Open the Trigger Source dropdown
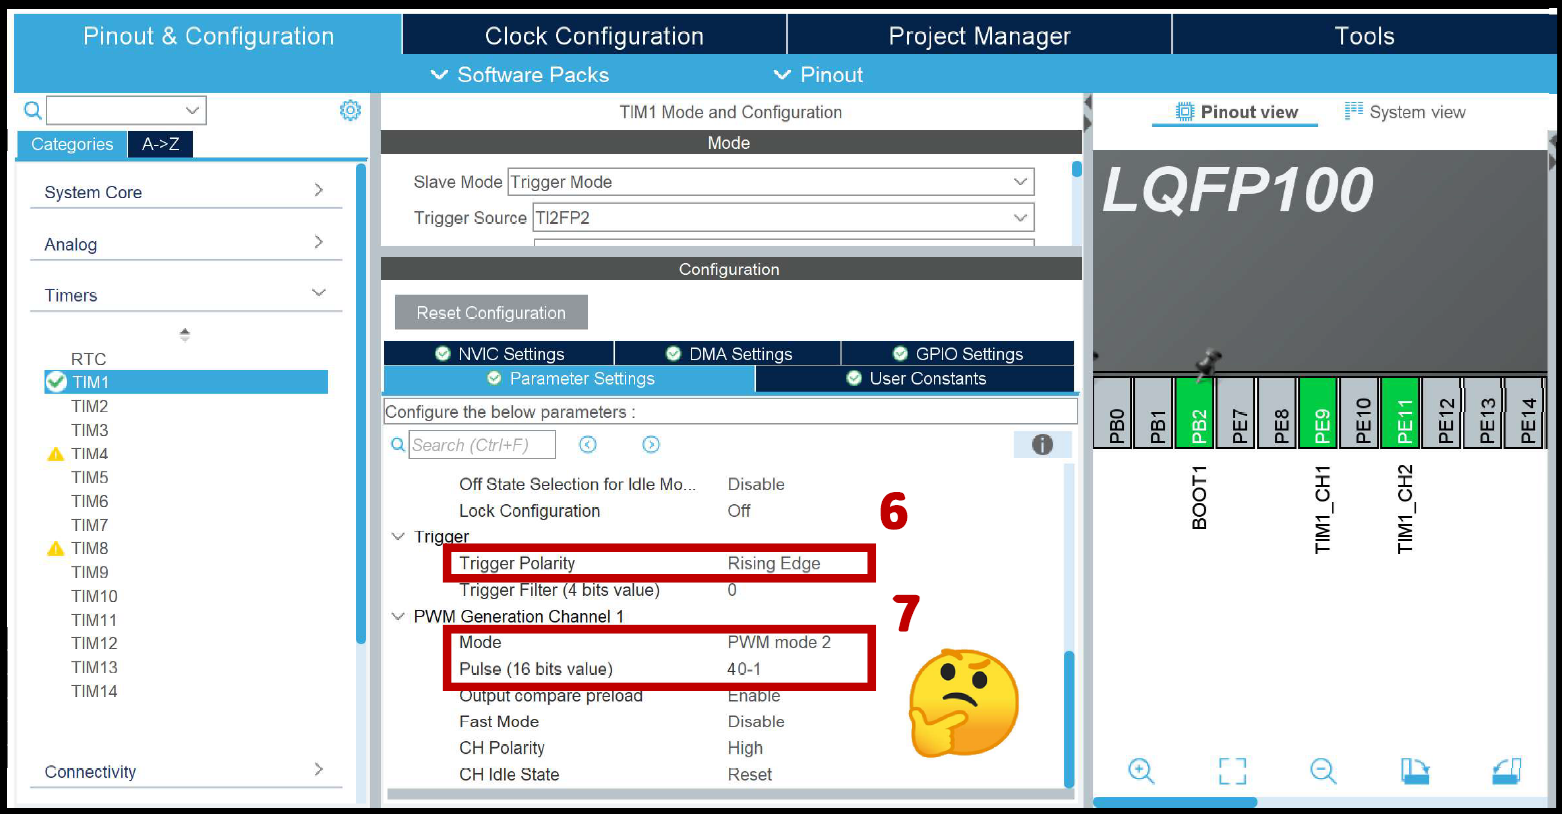Image resolution: width=1562 pixels, height=814 pixels. pos(784,218)
